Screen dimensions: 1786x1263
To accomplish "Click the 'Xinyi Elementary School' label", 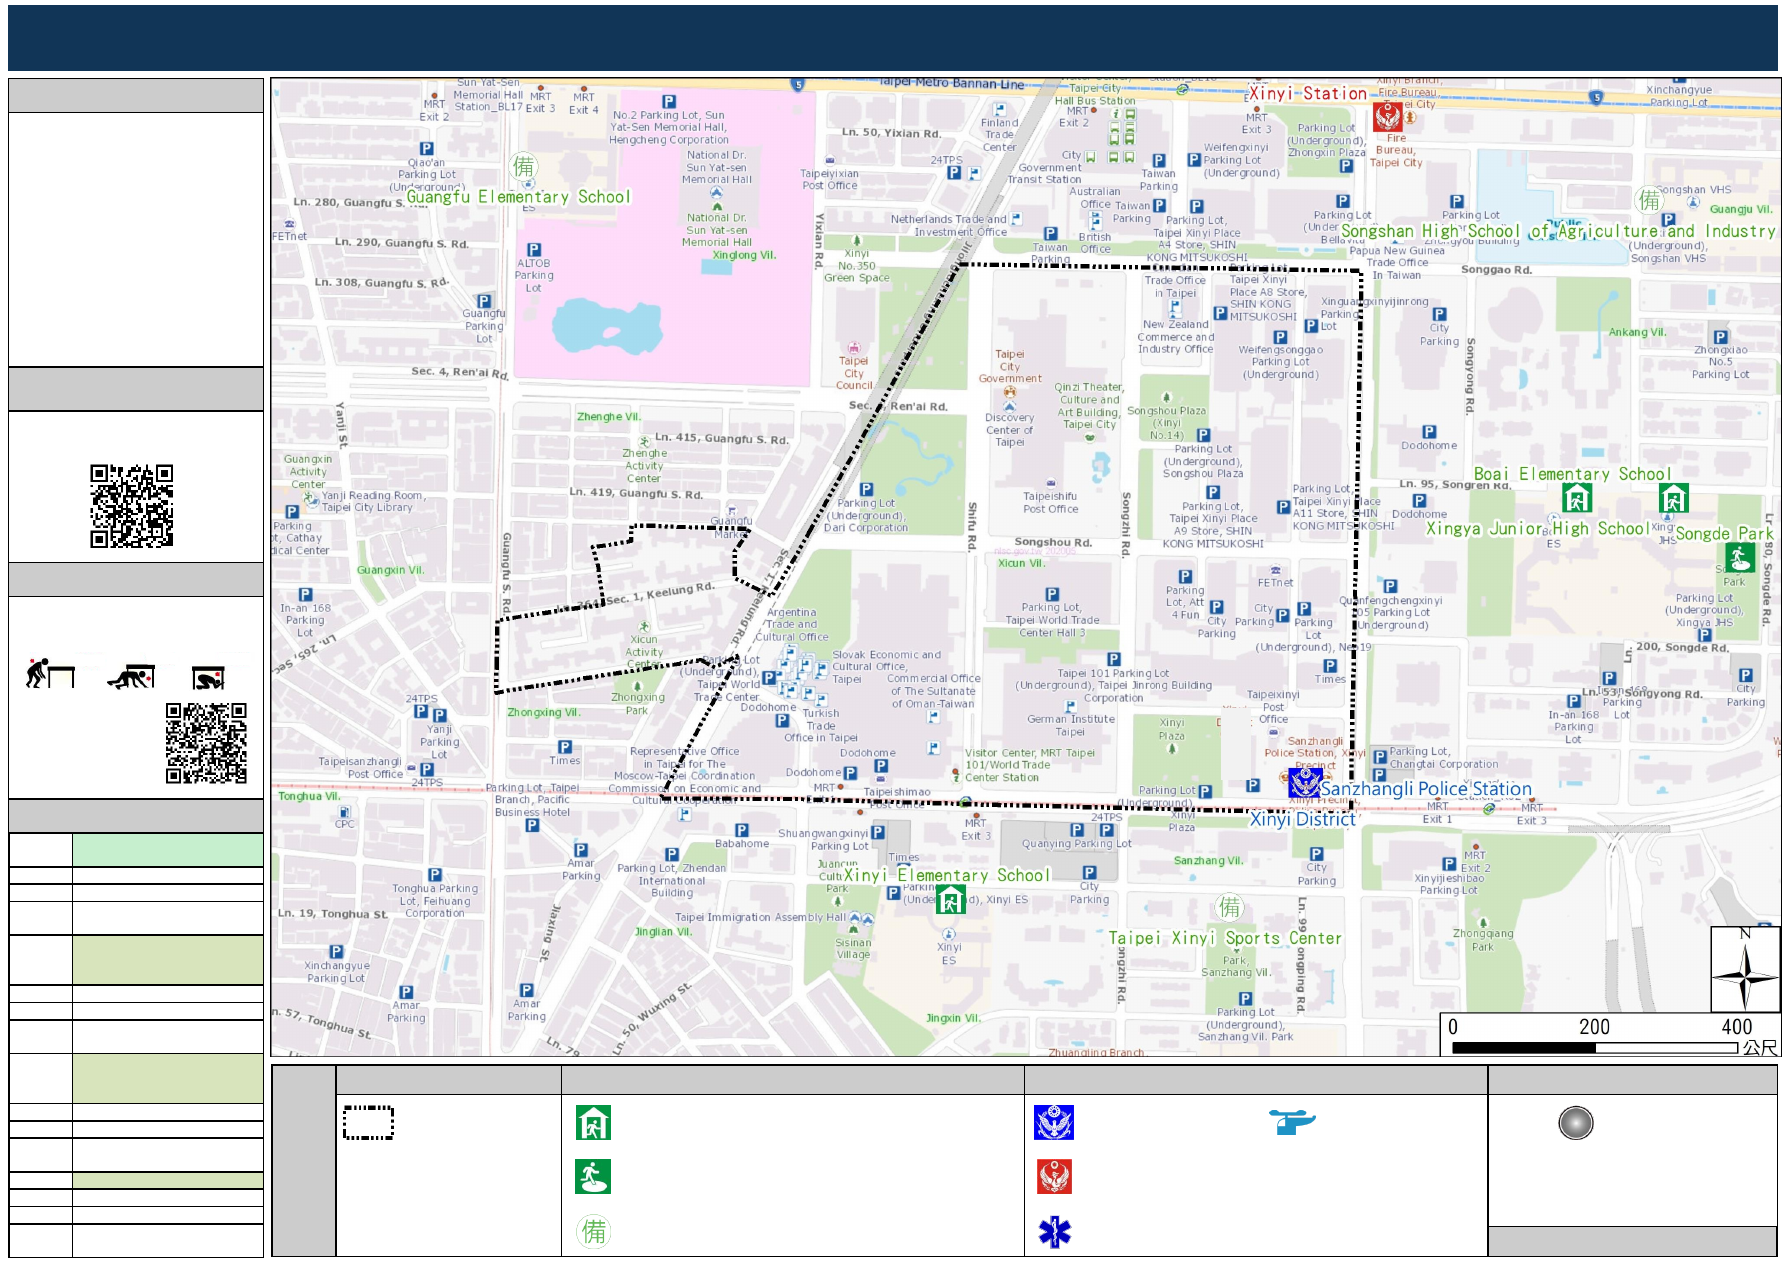I will 947,875.
